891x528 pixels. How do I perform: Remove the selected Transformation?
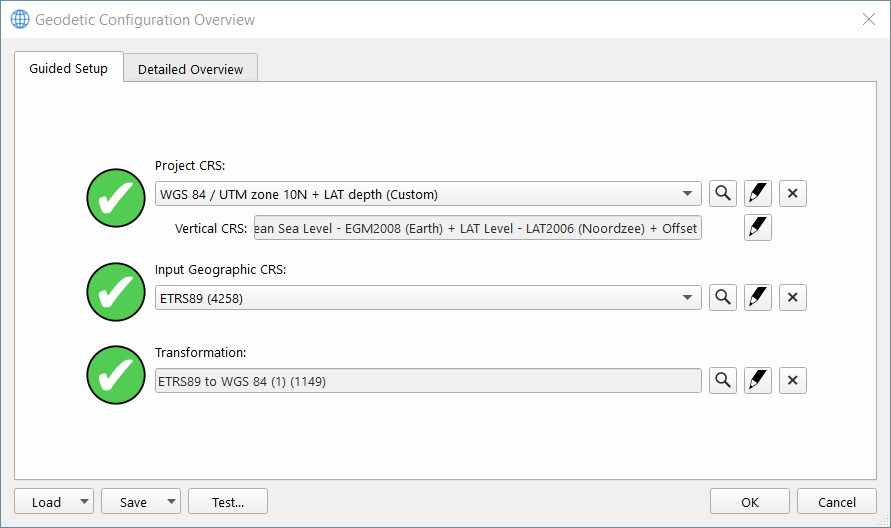(793, 381)
